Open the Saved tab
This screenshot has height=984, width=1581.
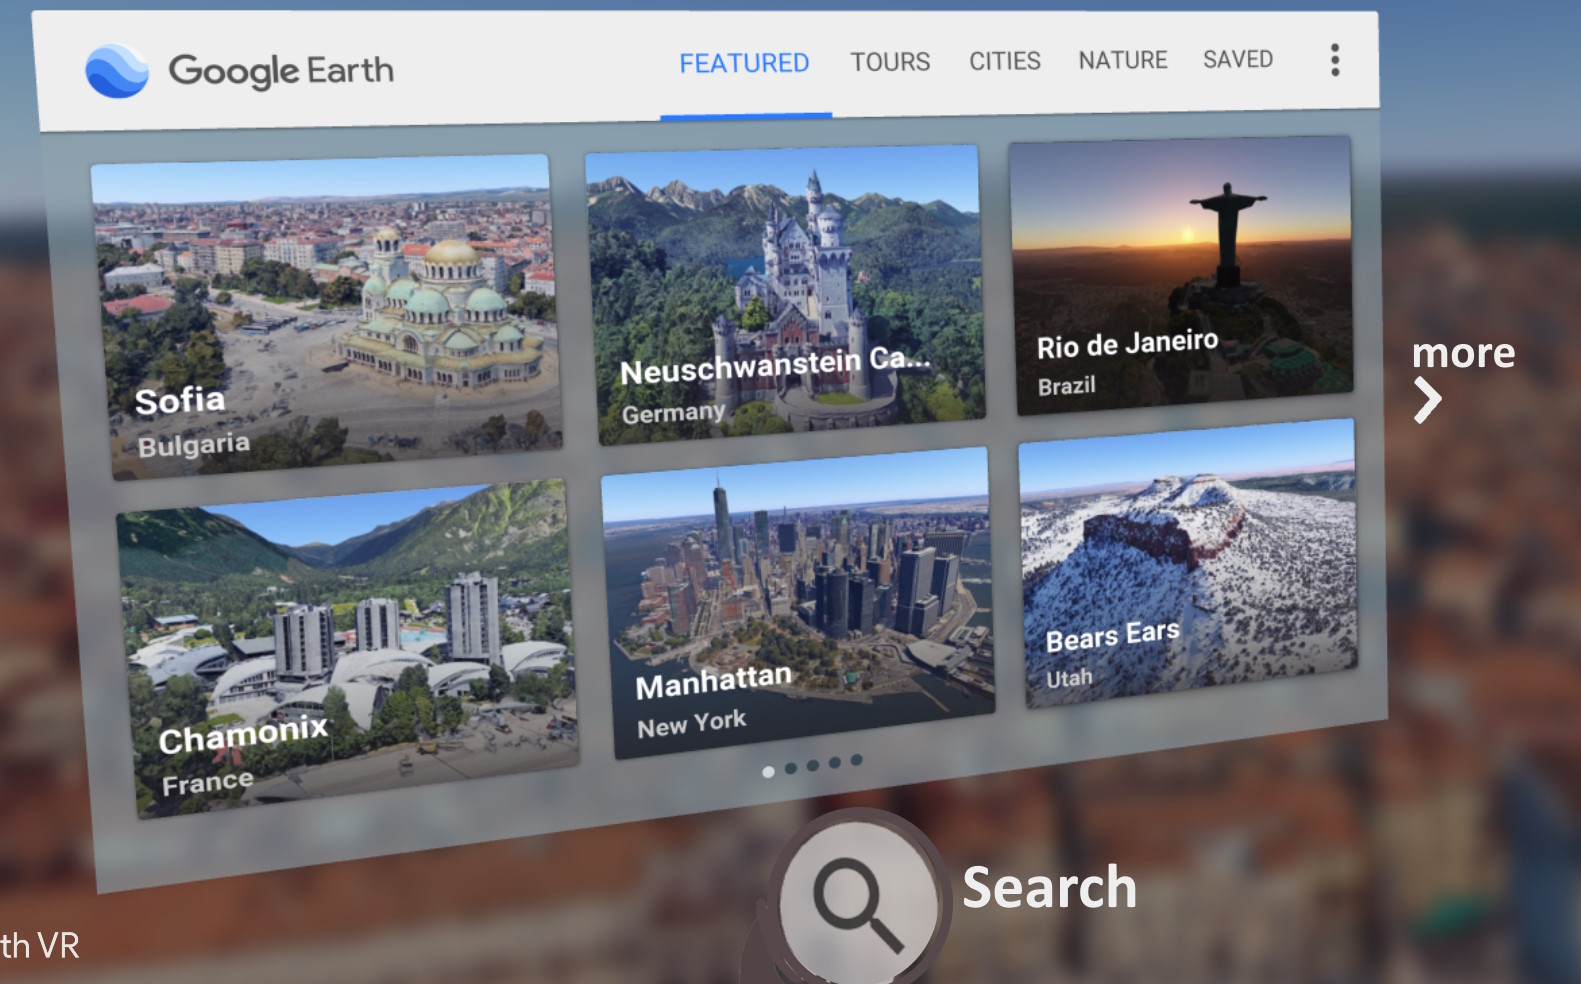coord(1237,59)
